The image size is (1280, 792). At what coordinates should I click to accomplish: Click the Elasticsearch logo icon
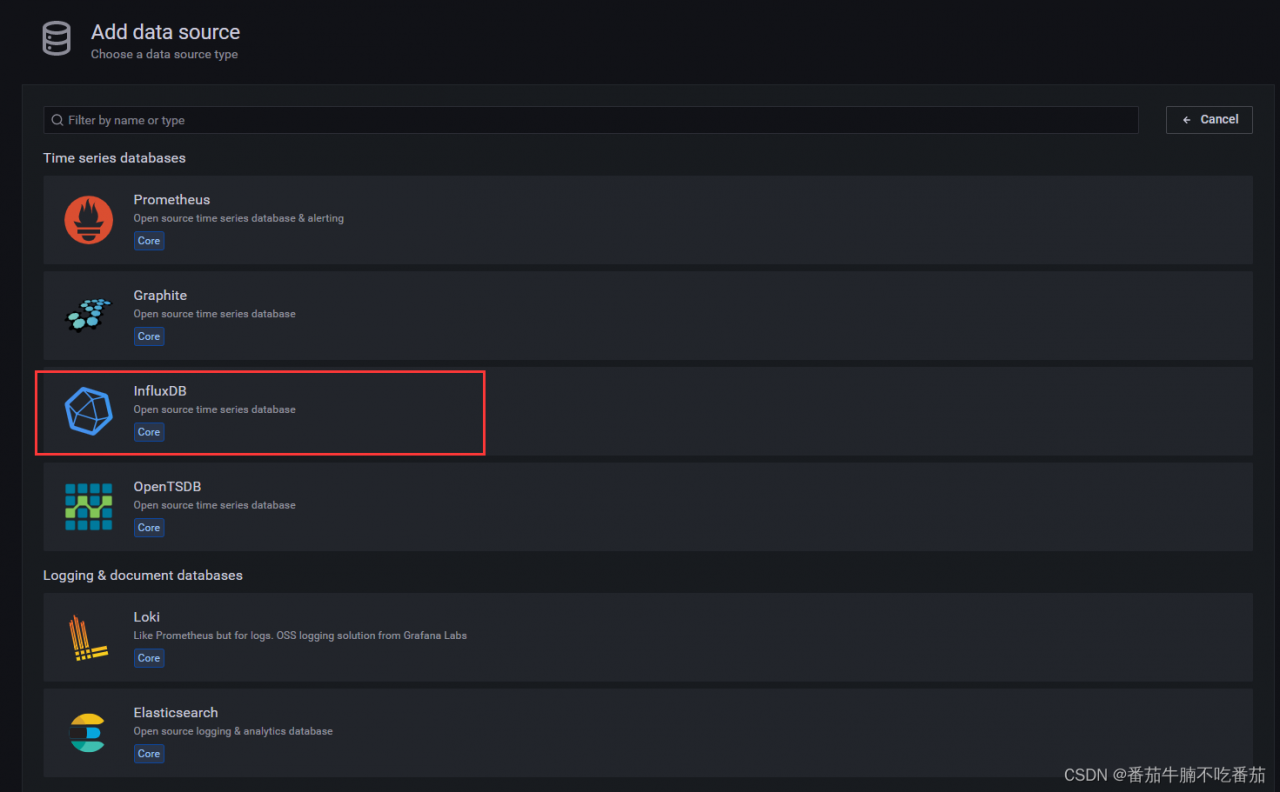88,733
